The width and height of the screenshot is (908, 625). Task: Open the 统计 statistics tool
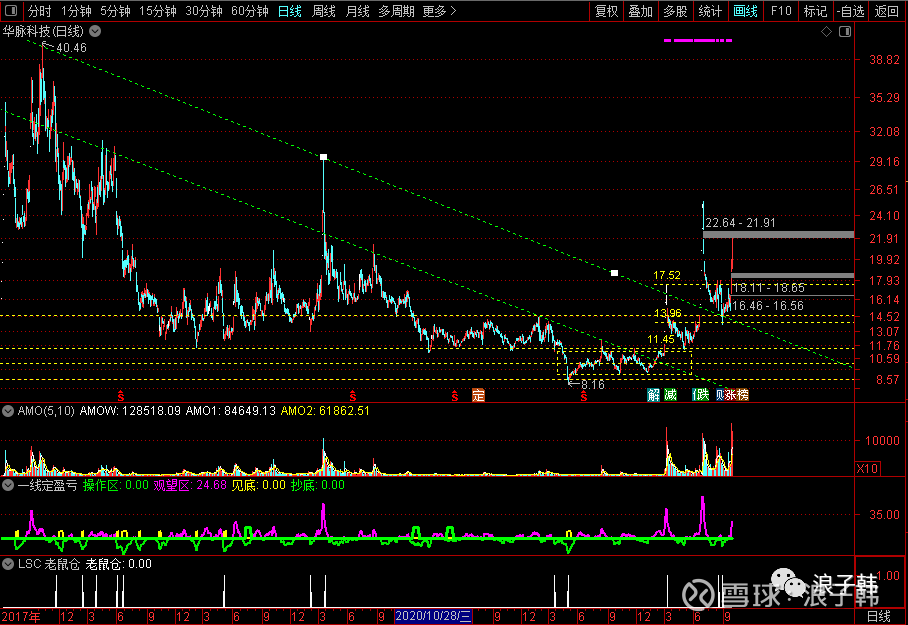pyautogui.click(x=710, y=11)
